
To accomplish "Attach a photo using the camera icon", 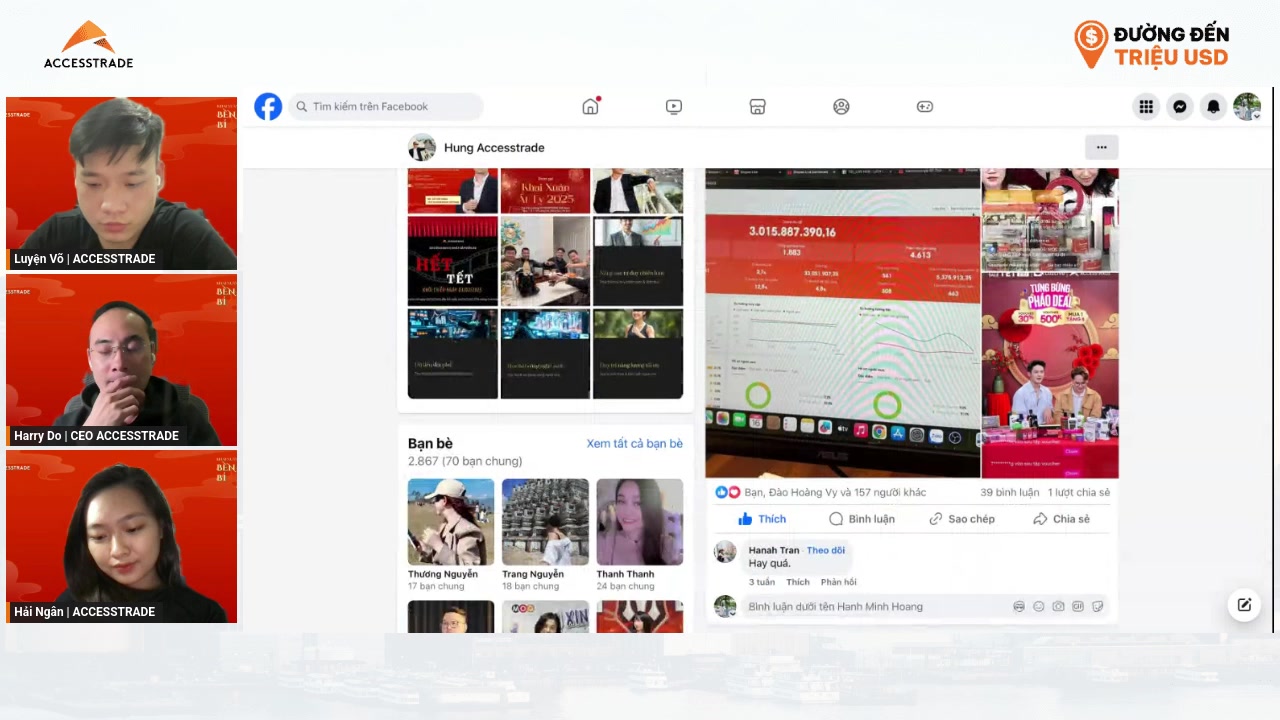I will pyautogui.click(x=1058, y=607).
